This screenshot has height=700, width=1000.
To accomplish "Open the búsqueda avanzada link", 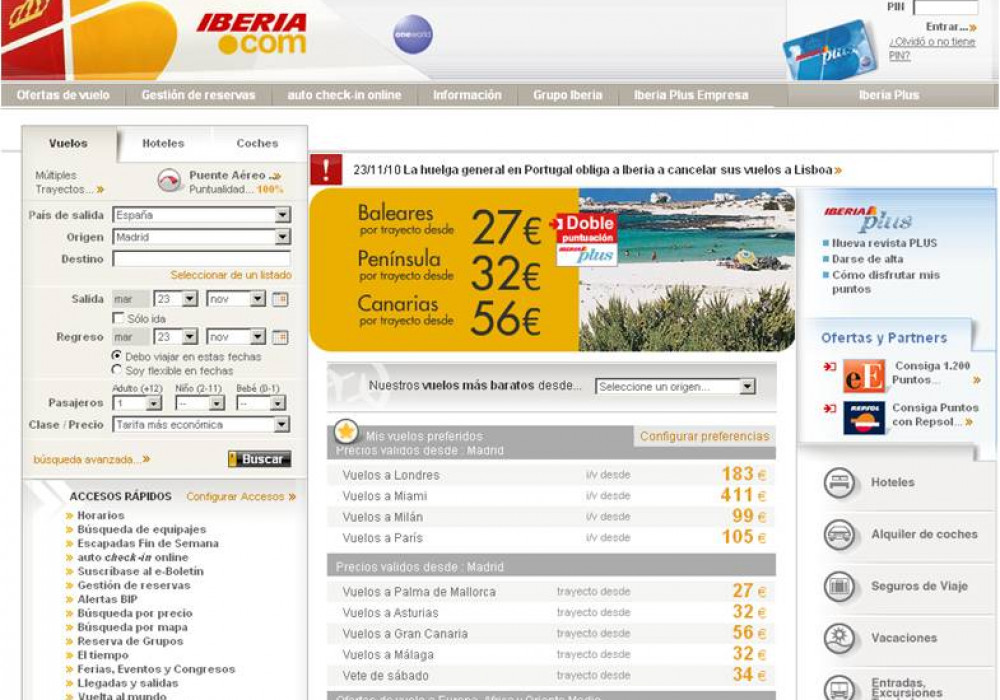I will coord(92,459).
